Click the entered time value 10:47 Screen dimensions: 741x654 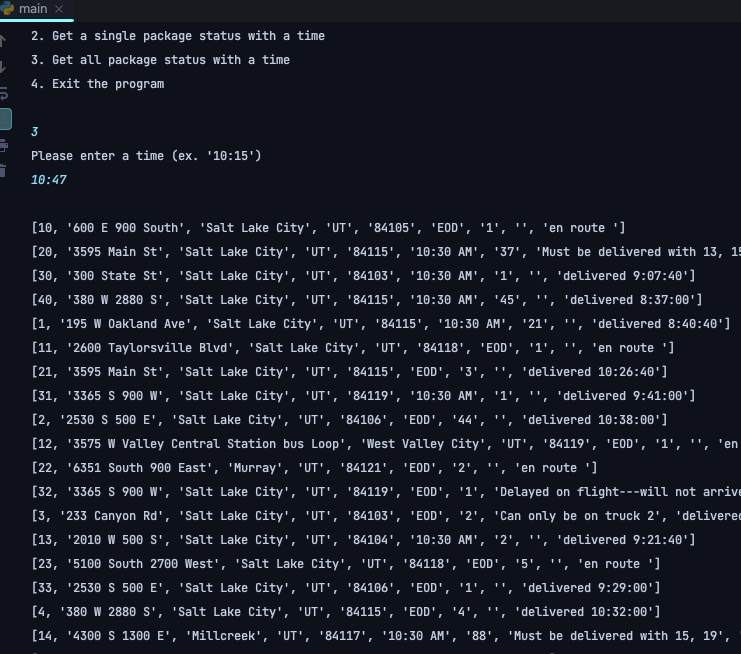tap(49, 180)
